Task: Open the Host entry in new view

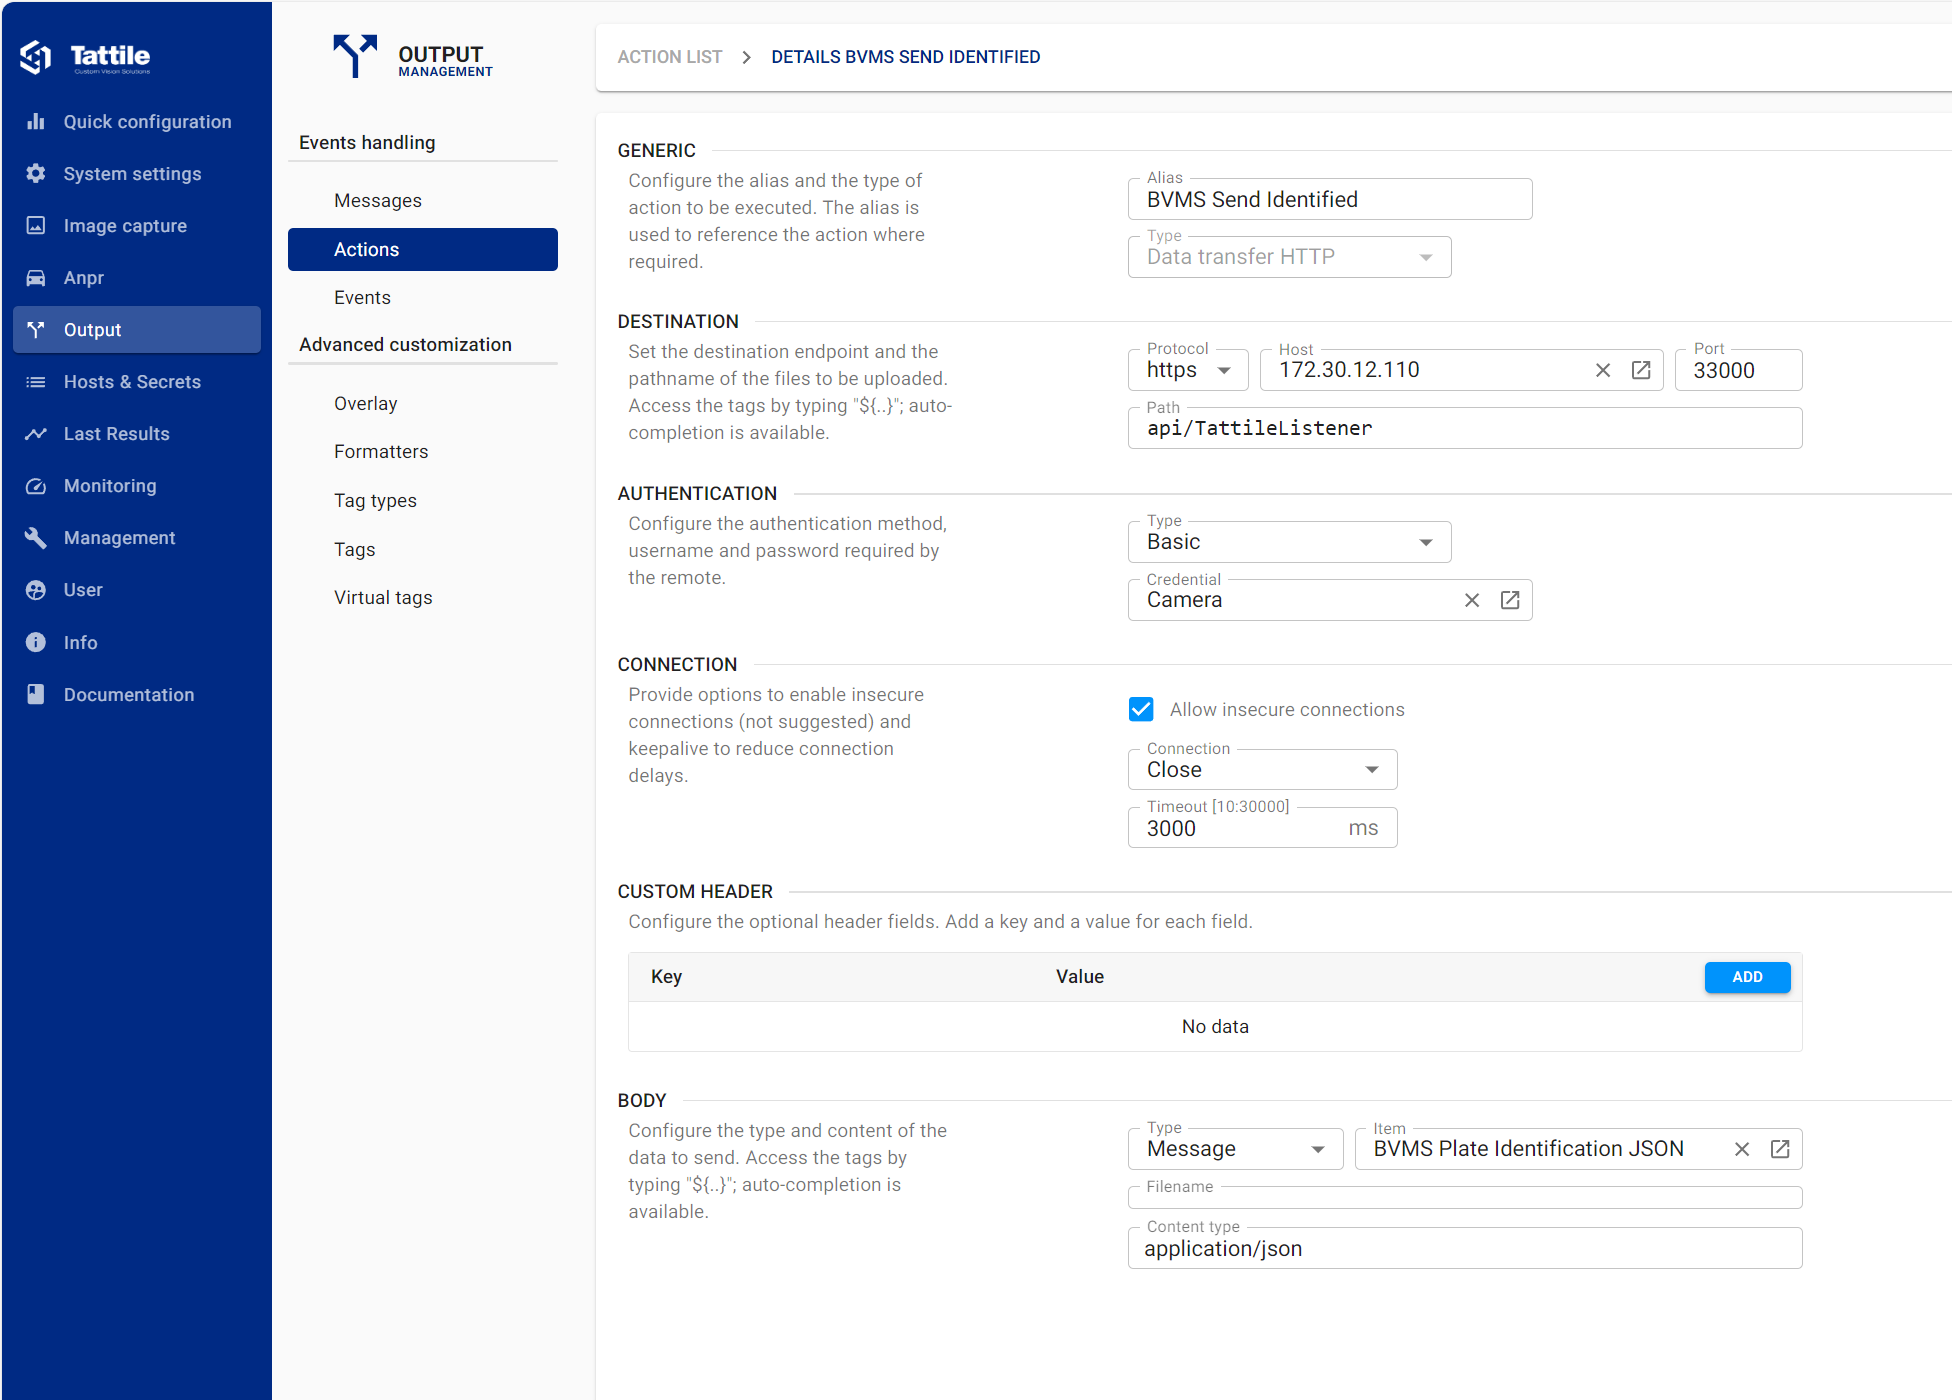Action: [1641, 370]
